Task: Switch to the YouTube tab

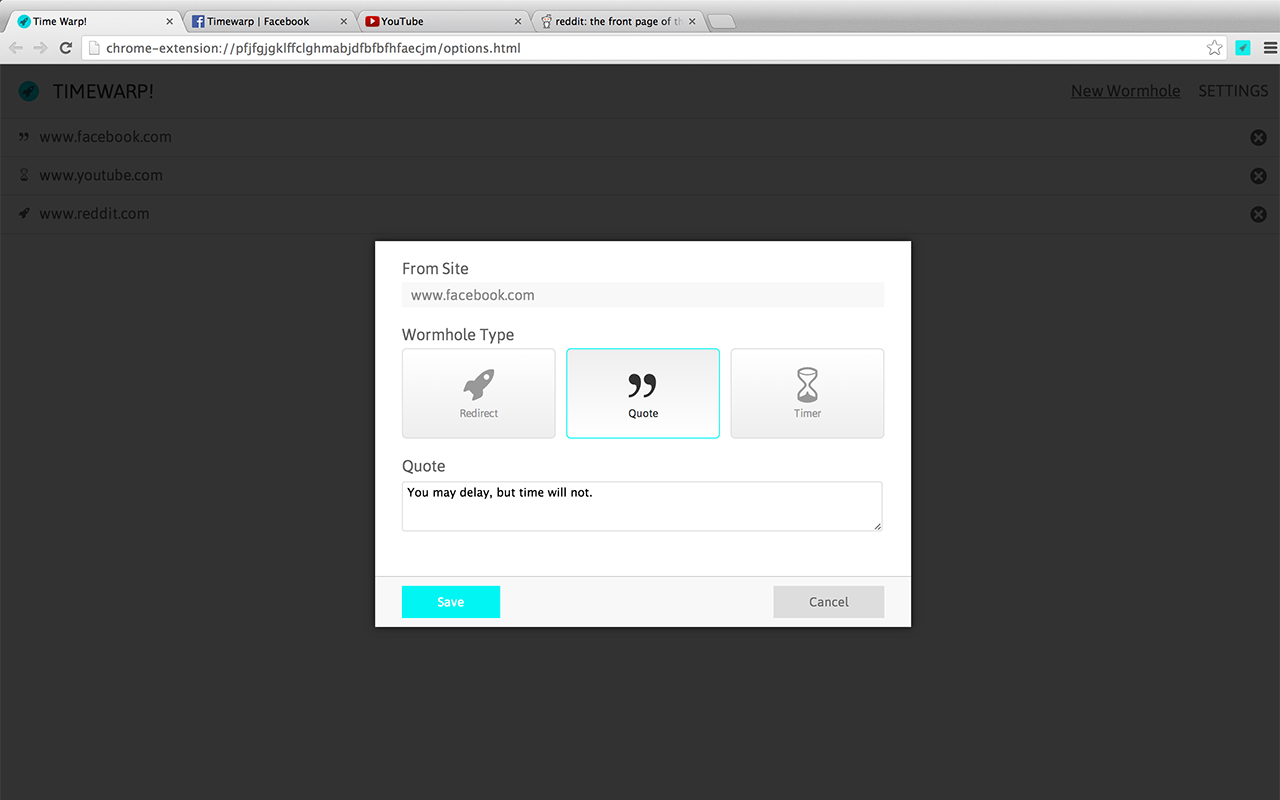Action: pos(443,21)
